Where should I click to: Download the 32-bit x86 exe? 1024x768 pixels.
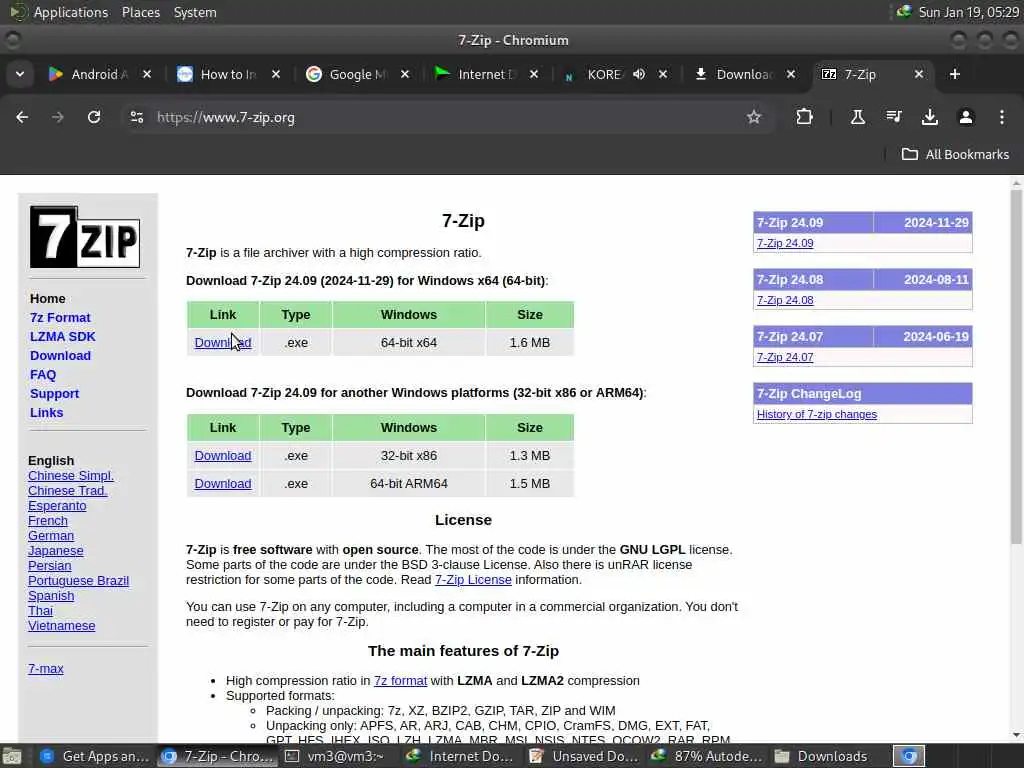pos(223,456)
